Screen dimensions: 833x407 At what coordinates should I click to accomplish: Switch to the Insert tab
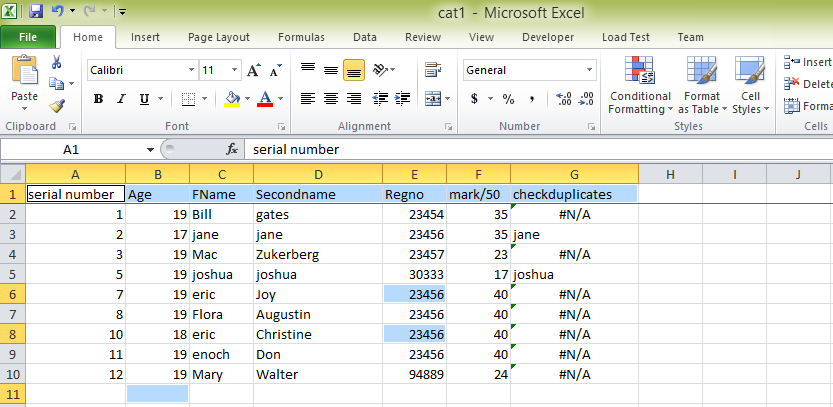point(145,37)
